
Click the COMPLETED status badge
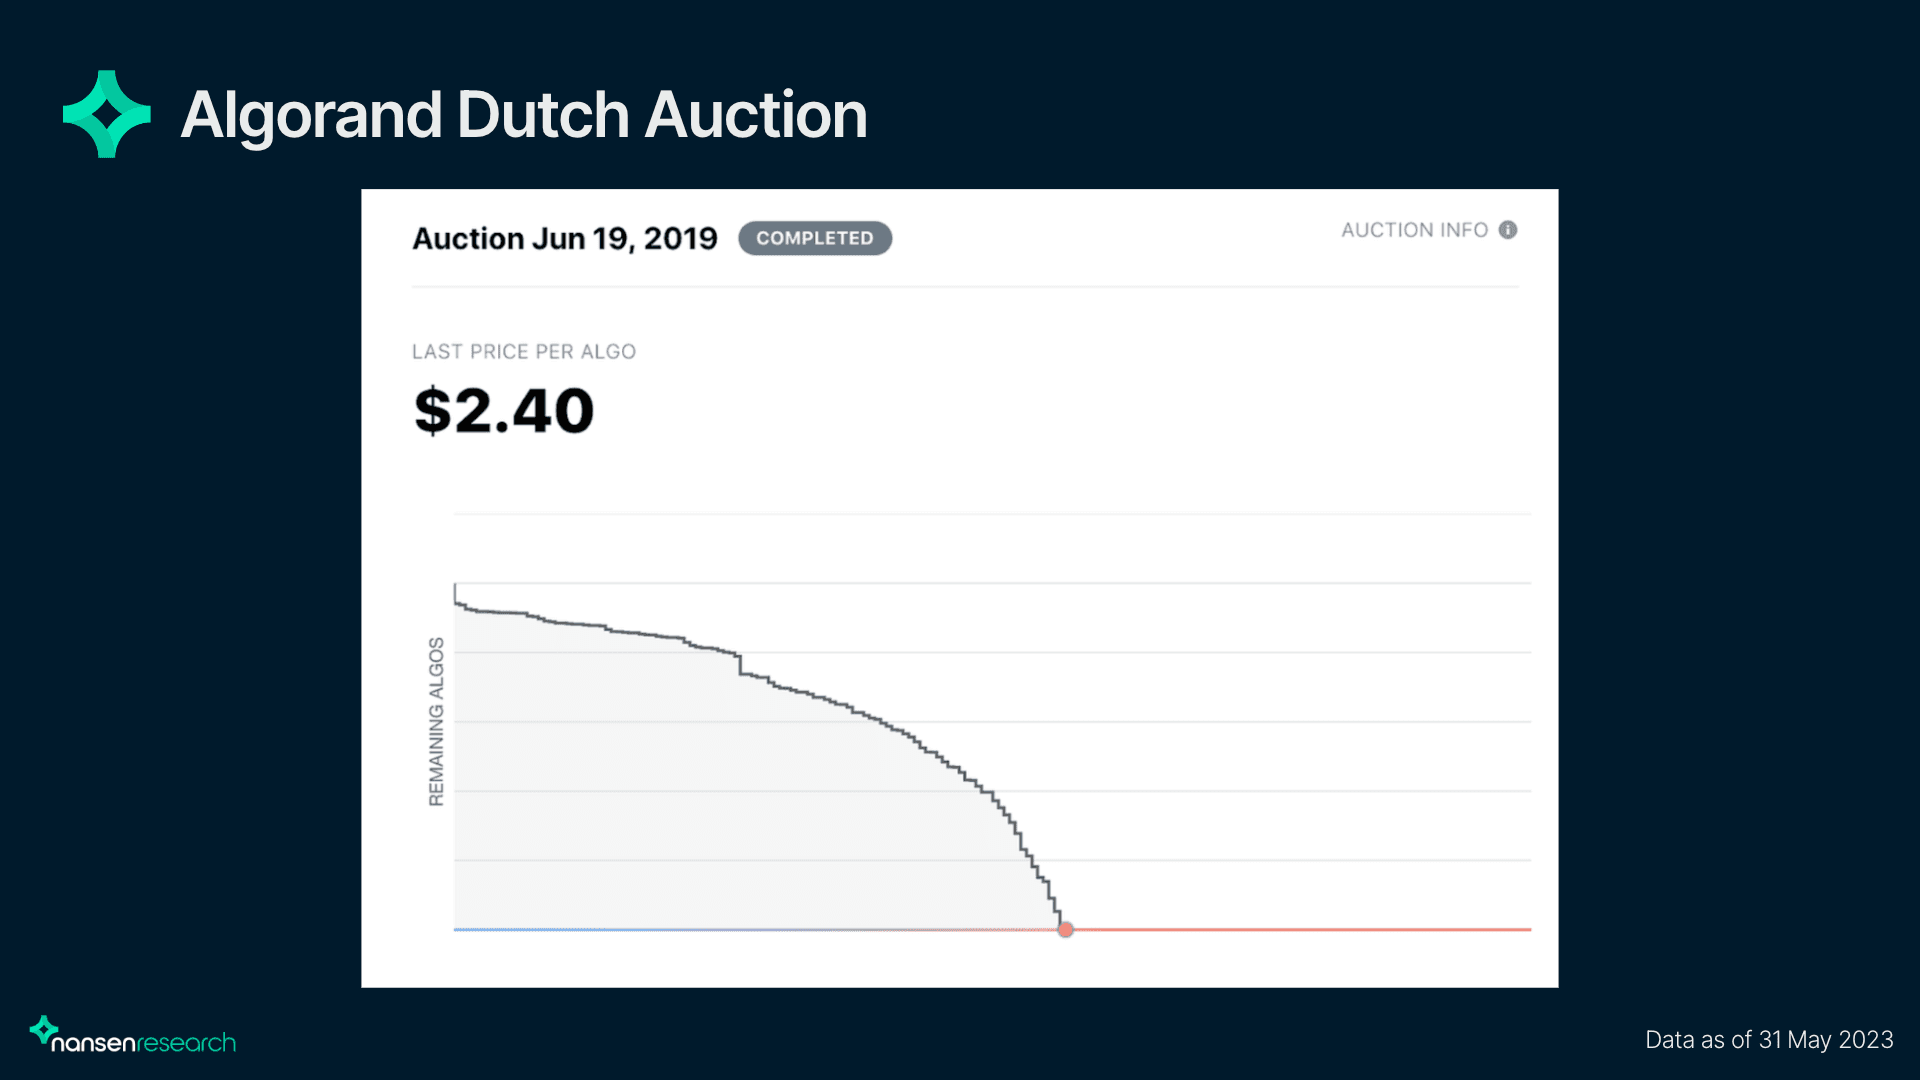pos(814,238)
